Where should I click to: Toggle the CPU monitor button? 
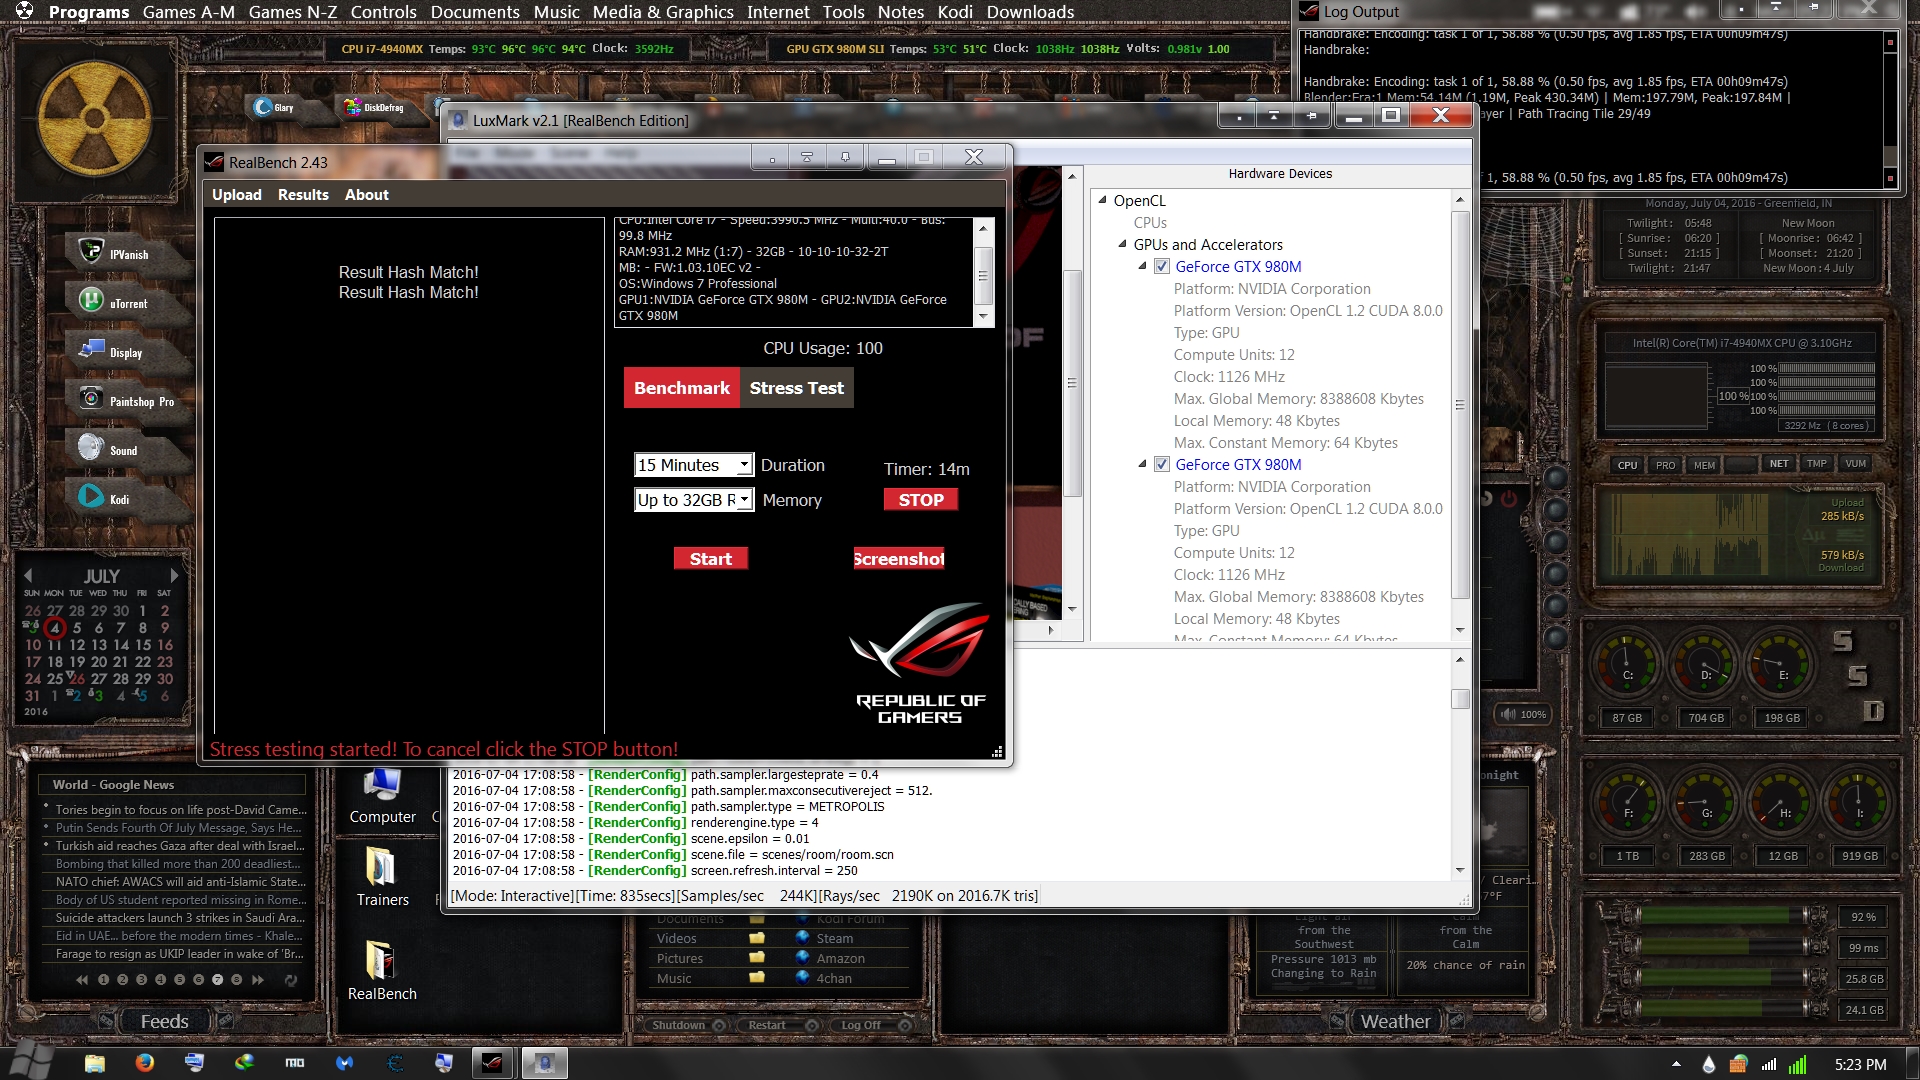[x=1628, y=465]
